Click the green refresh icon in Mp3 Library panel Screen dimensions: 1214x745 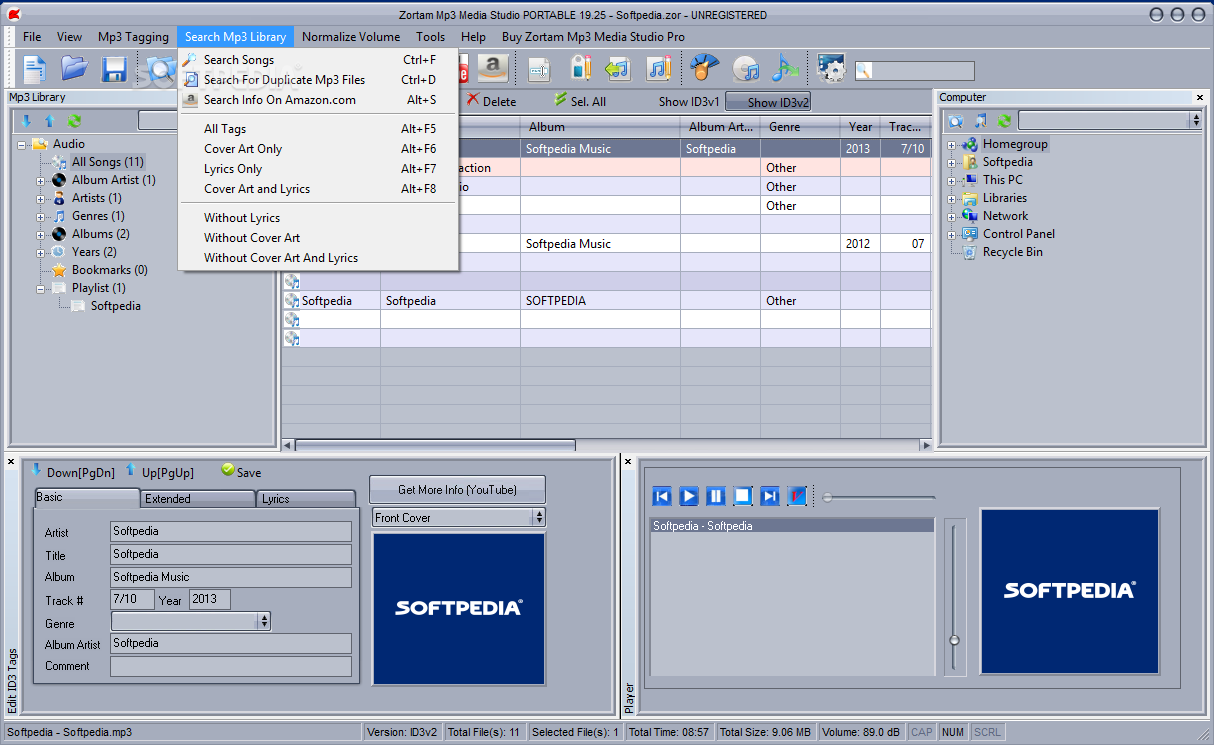click(74, 121)
